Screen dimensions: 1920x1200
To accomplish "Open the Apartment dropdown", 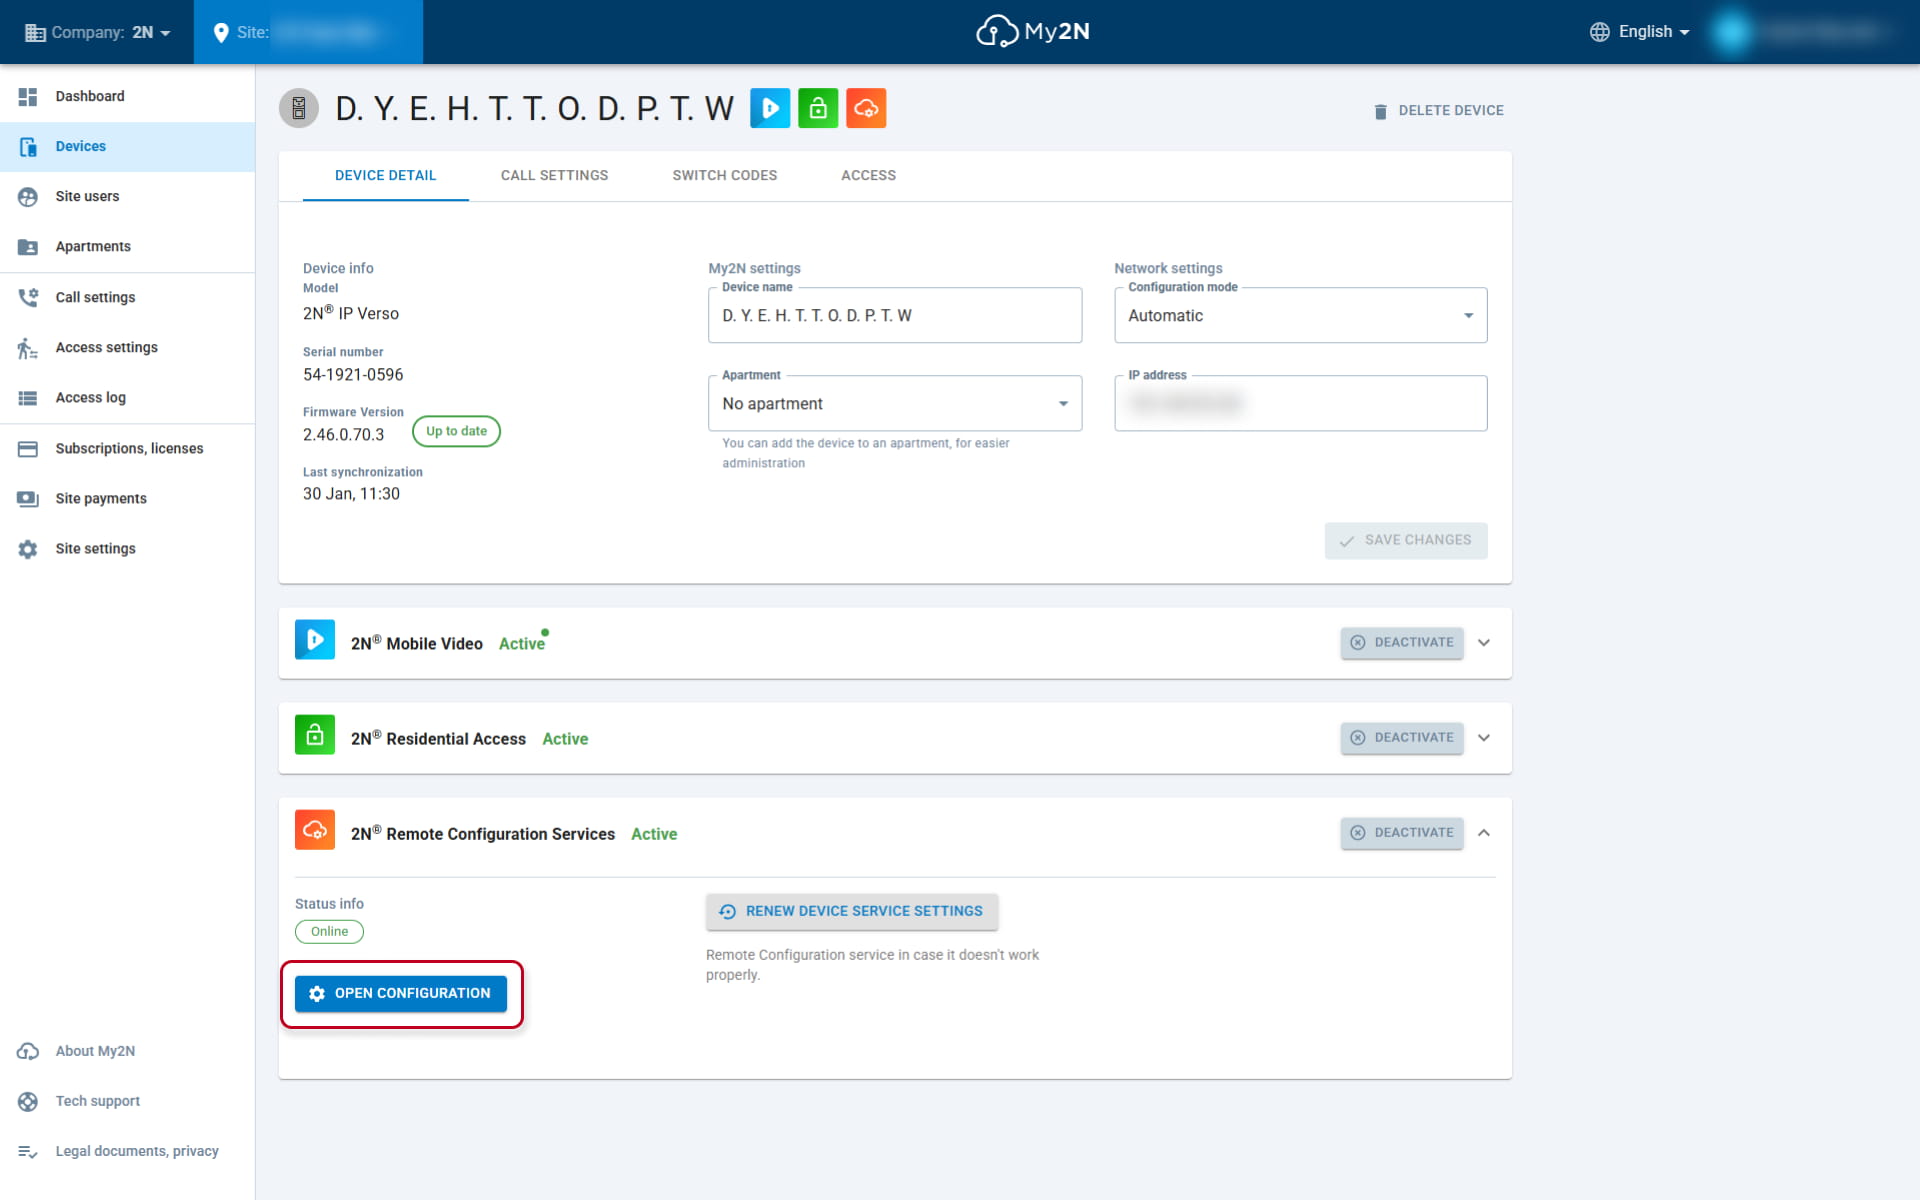I will click(895, 403).
